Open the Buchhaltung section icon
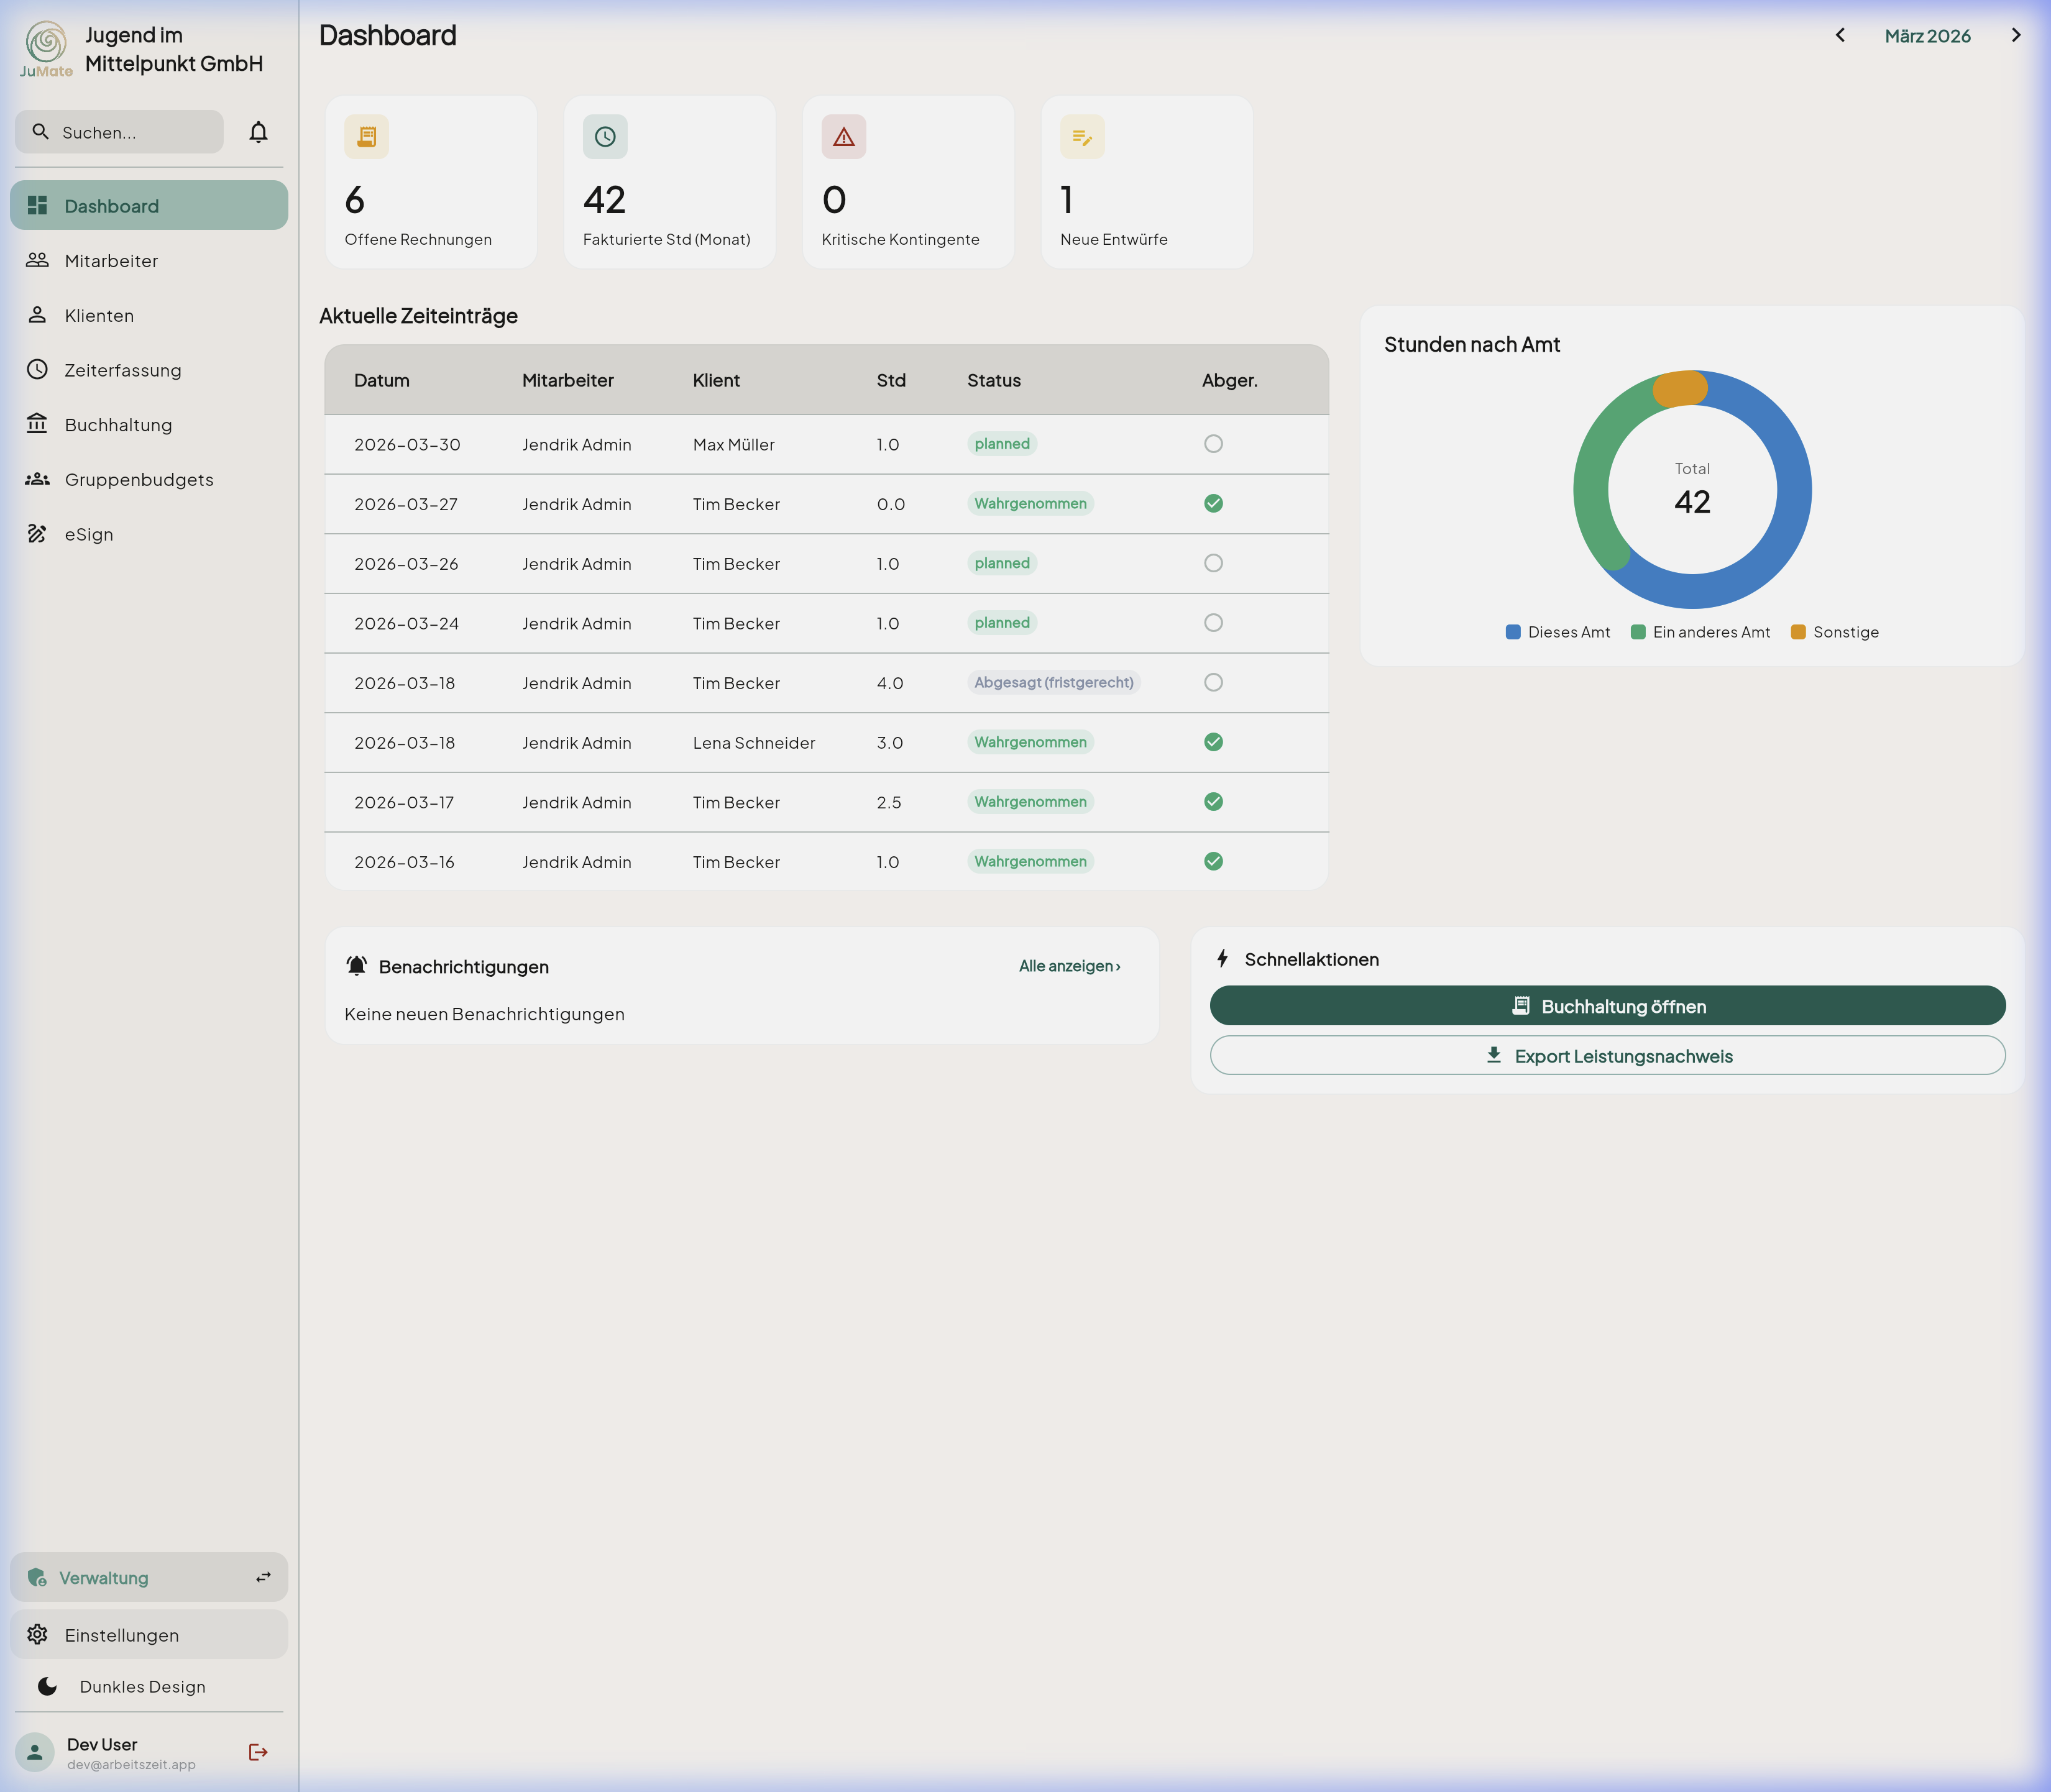The height and width of the screenshot is (1792, 2051). click(x=37, y=424)
